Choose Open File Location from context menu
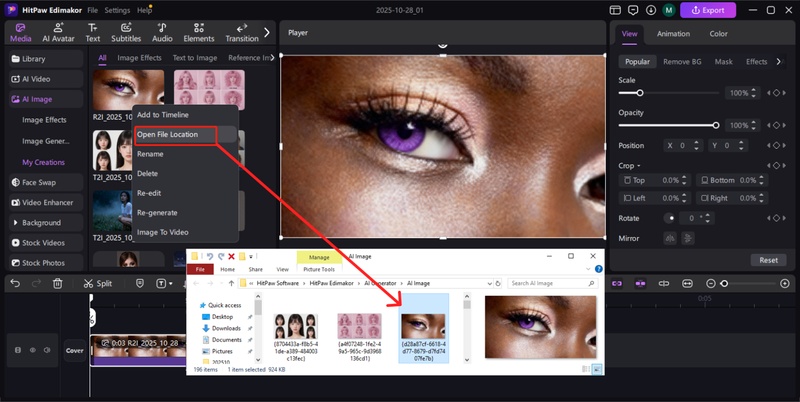800x402 pixels. 167,134
